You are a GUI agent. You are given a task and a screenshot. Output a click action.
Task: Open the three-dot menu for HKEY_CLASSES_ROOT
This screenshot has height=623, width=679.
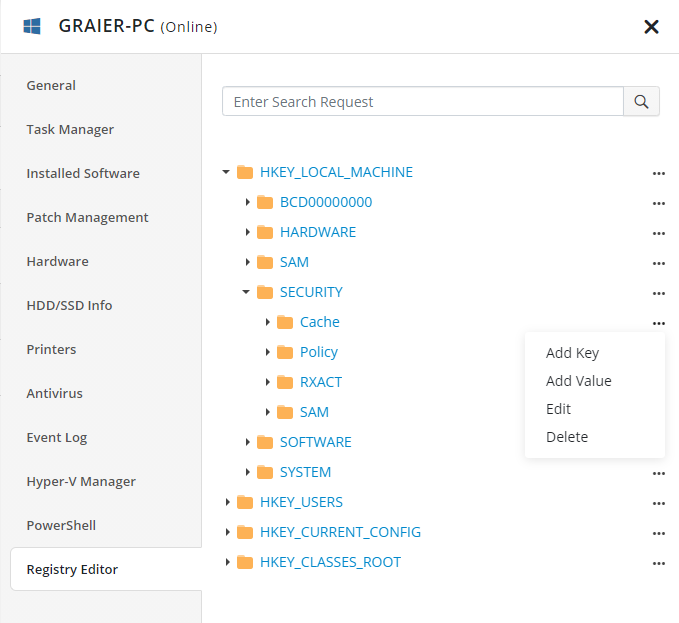658,563
